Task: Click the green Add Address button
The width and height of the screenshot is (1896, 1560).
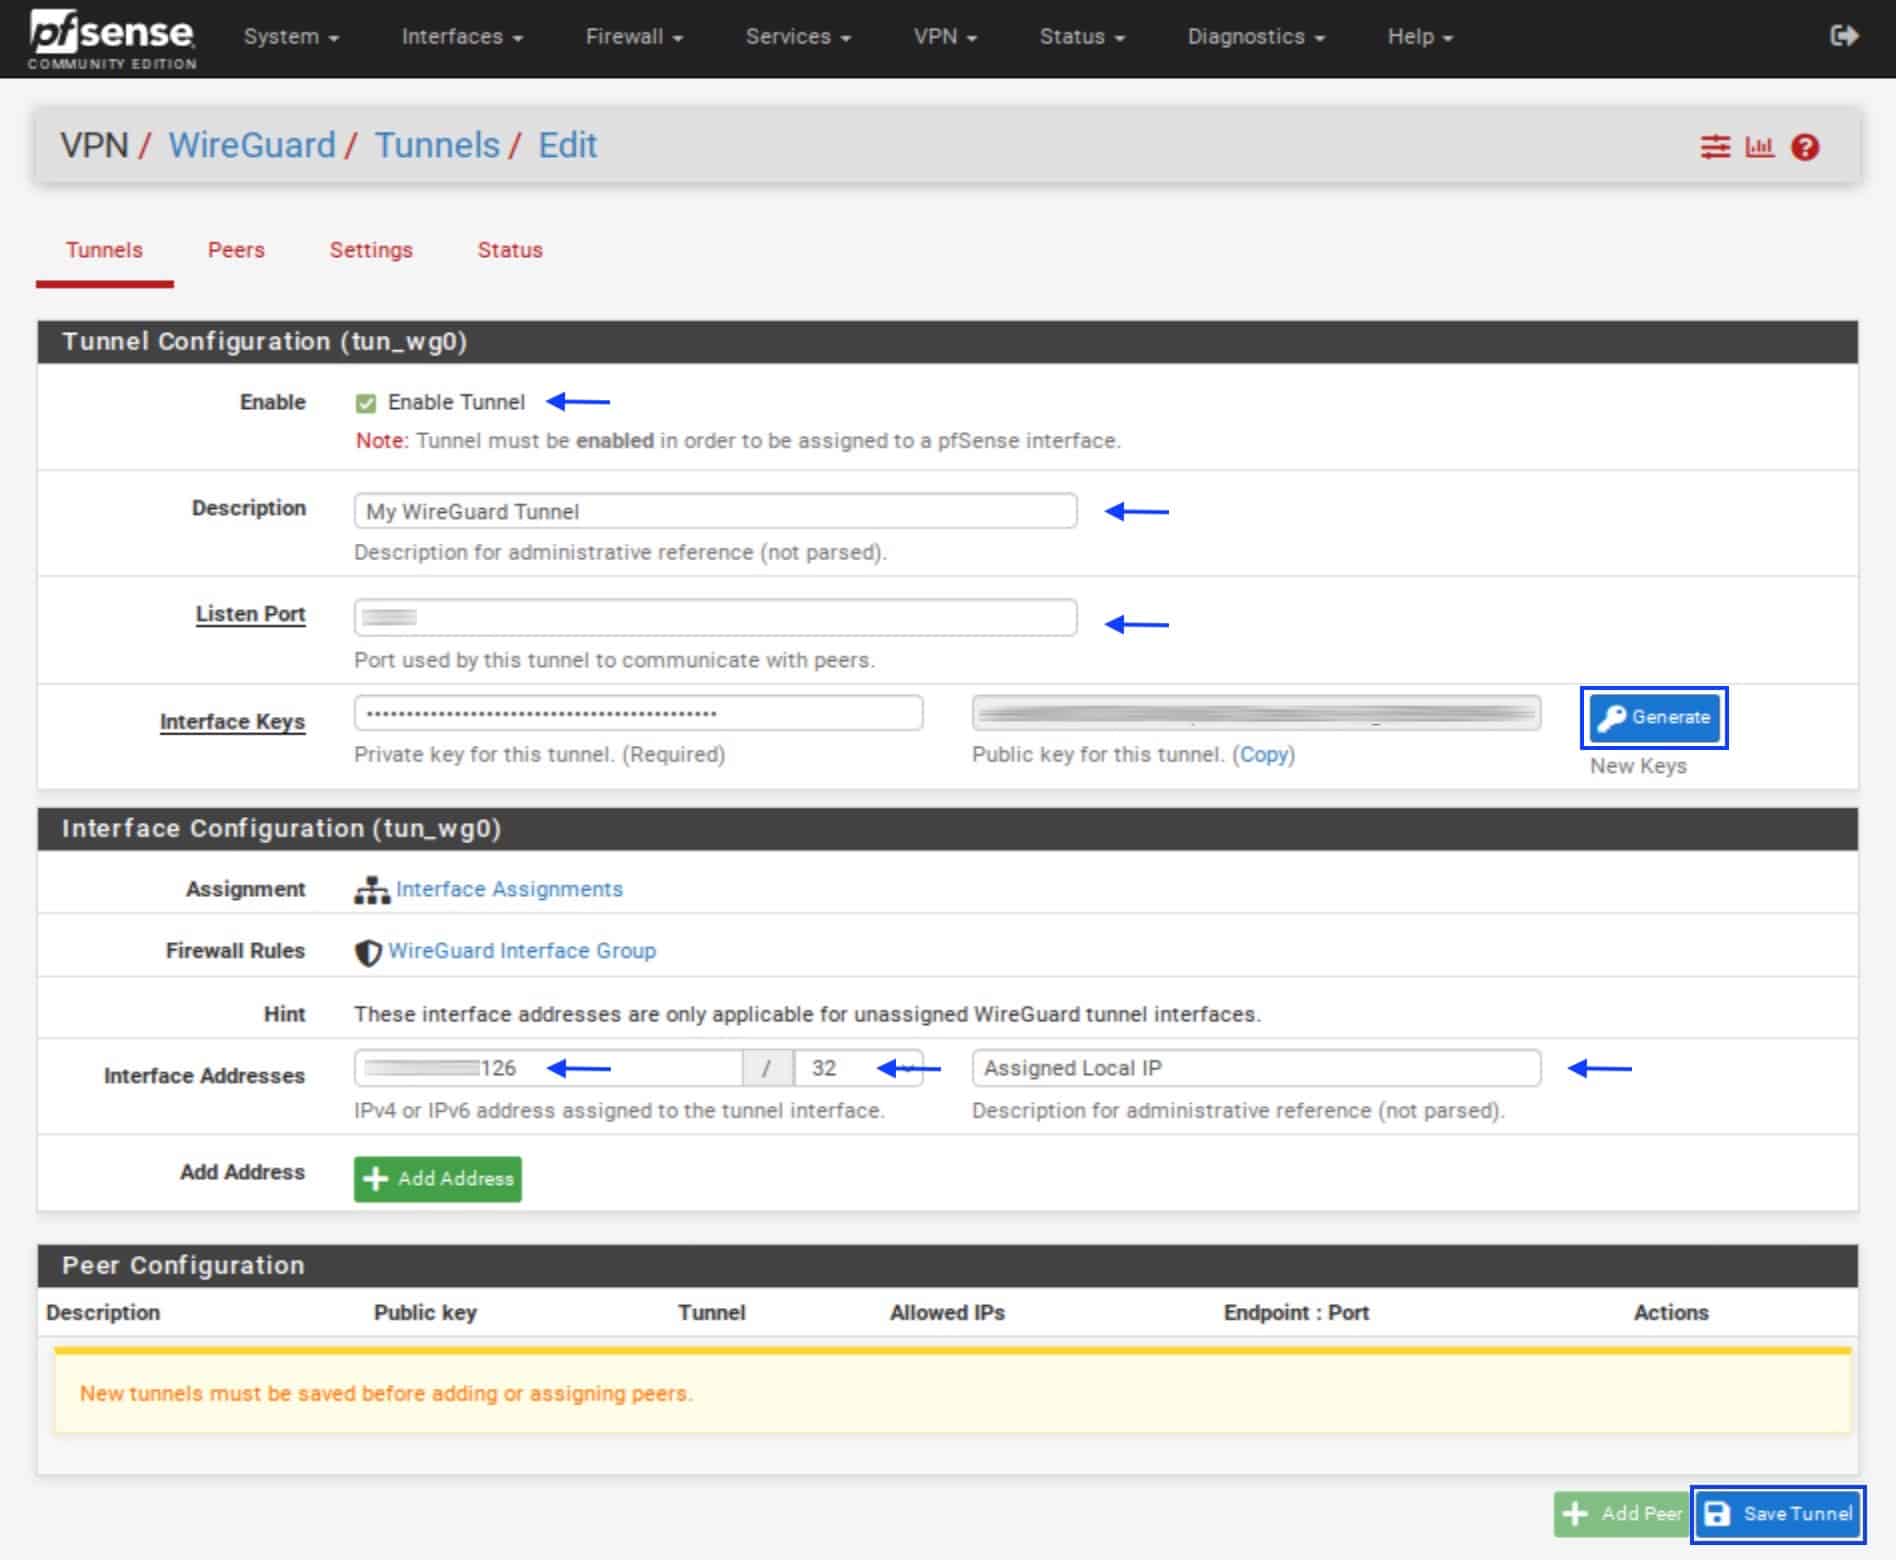Action: pos(437,1179)
